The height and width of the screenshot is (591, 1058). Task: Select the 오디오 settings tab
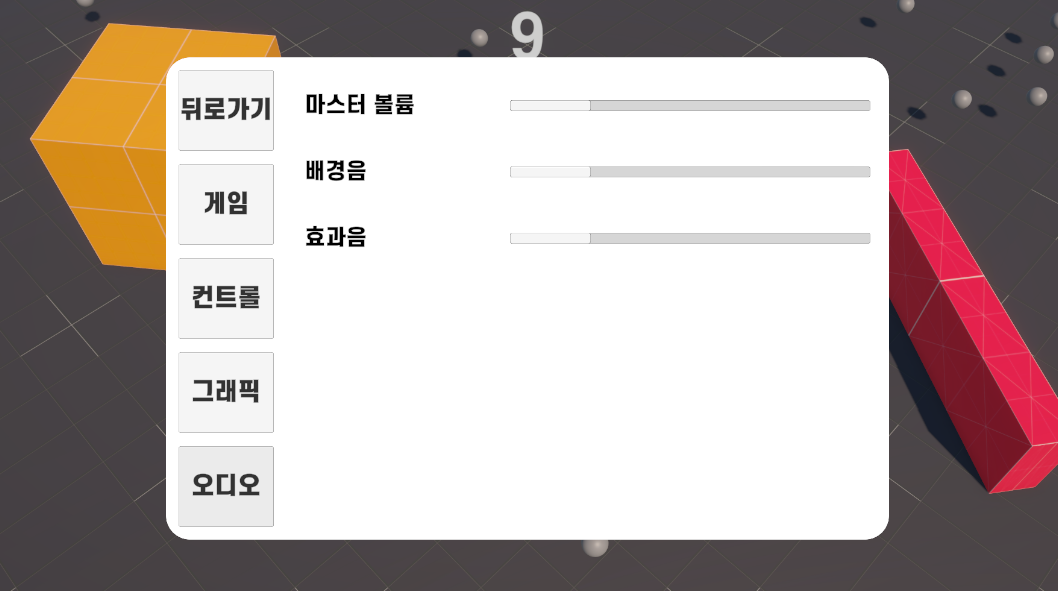tap(226, 486)
